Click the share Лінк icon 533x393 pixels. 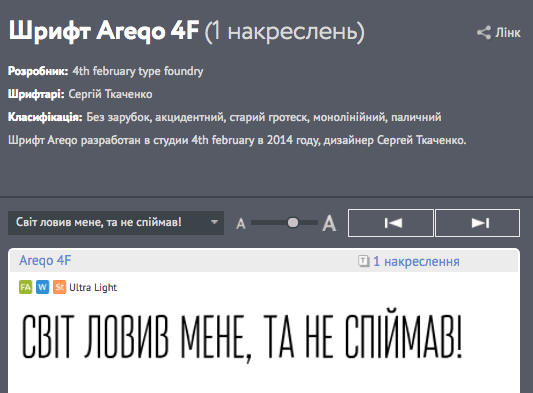click(484, 33)
